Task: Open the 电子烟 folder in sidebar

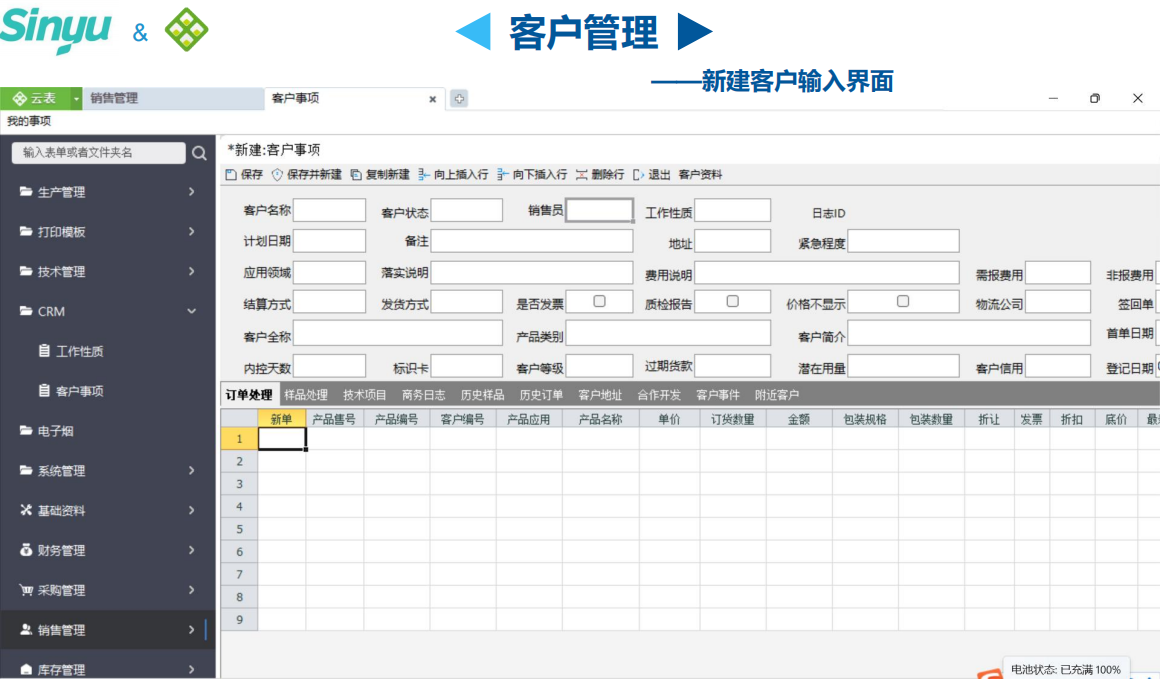Action: click(x=46, y=431)
